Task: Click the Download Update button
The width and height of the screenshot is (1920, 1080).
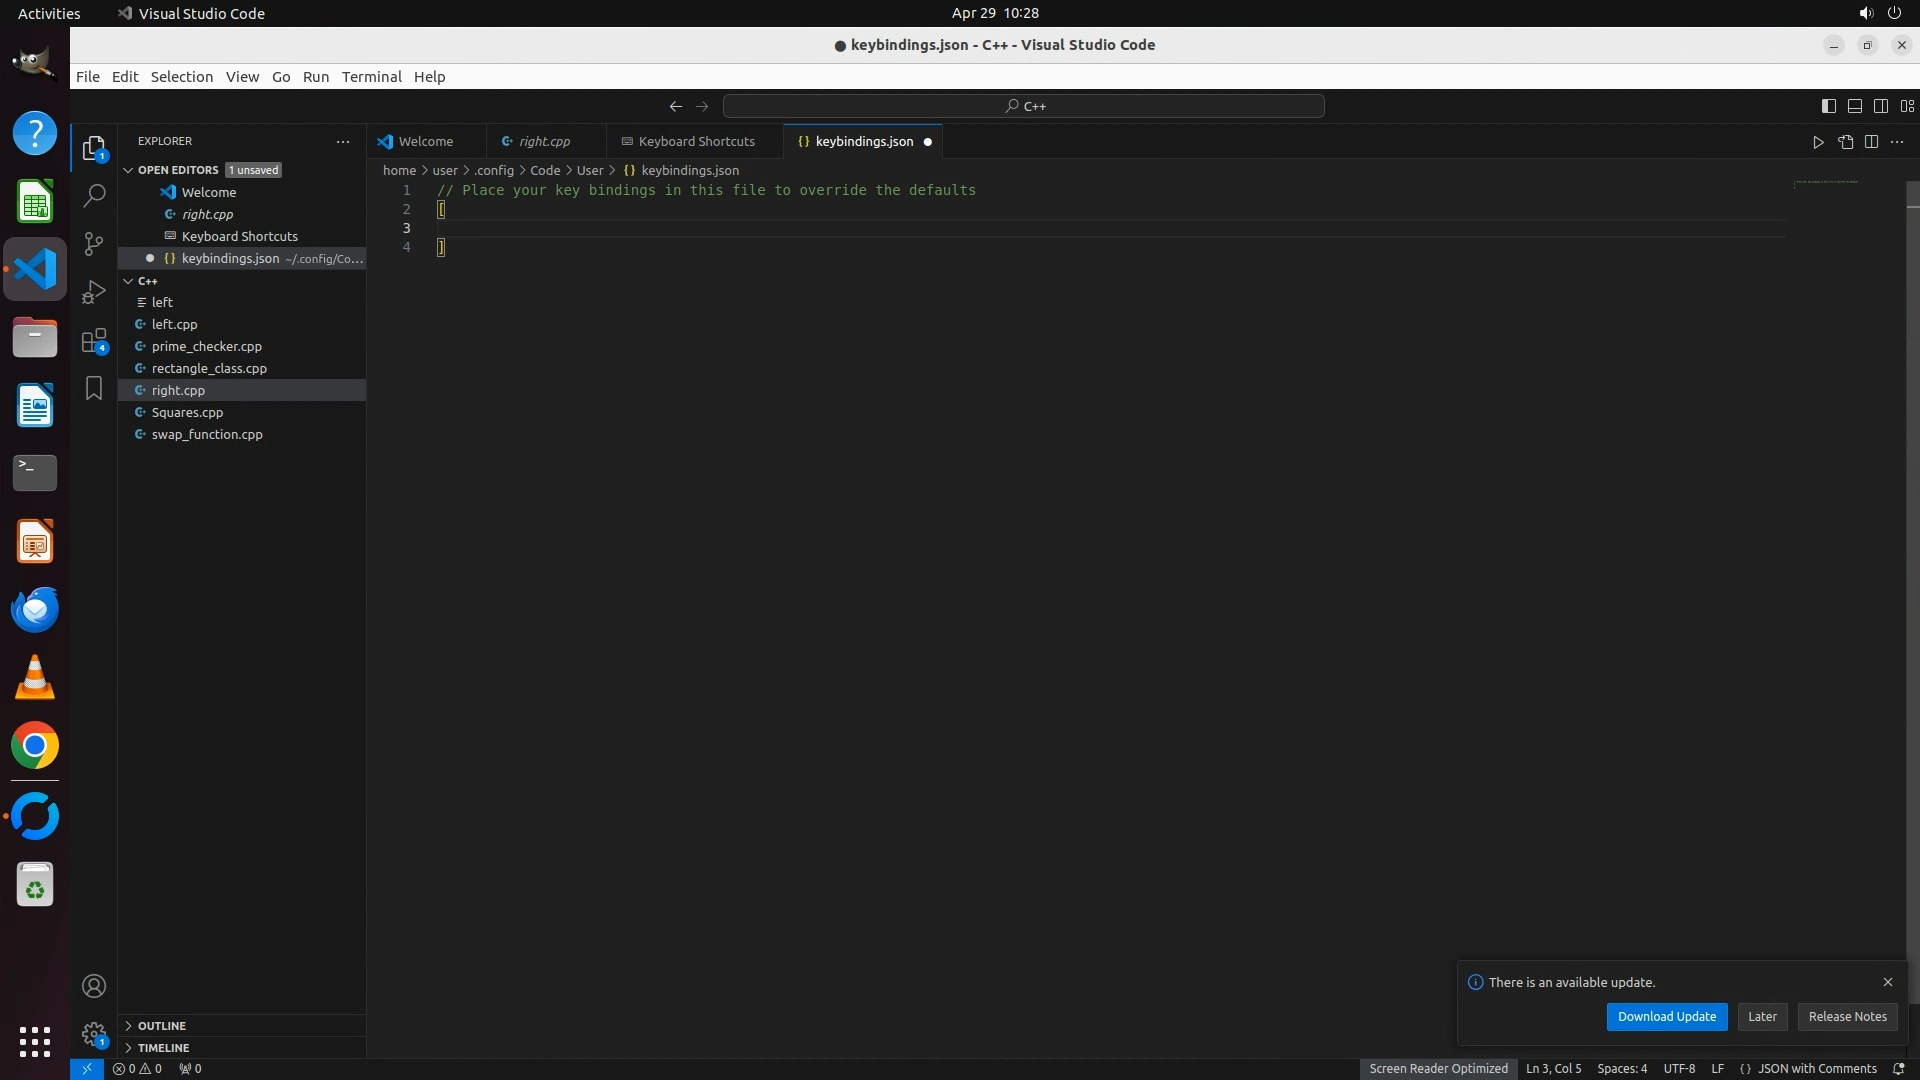Action: [1666, 1017]
